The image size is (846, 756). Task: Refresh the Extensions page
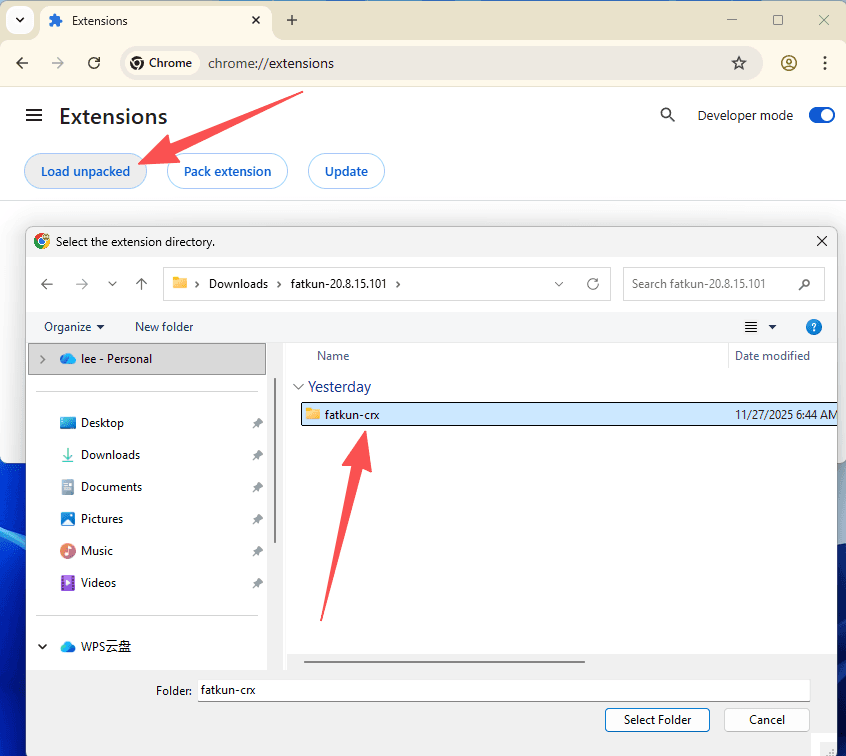93,62
